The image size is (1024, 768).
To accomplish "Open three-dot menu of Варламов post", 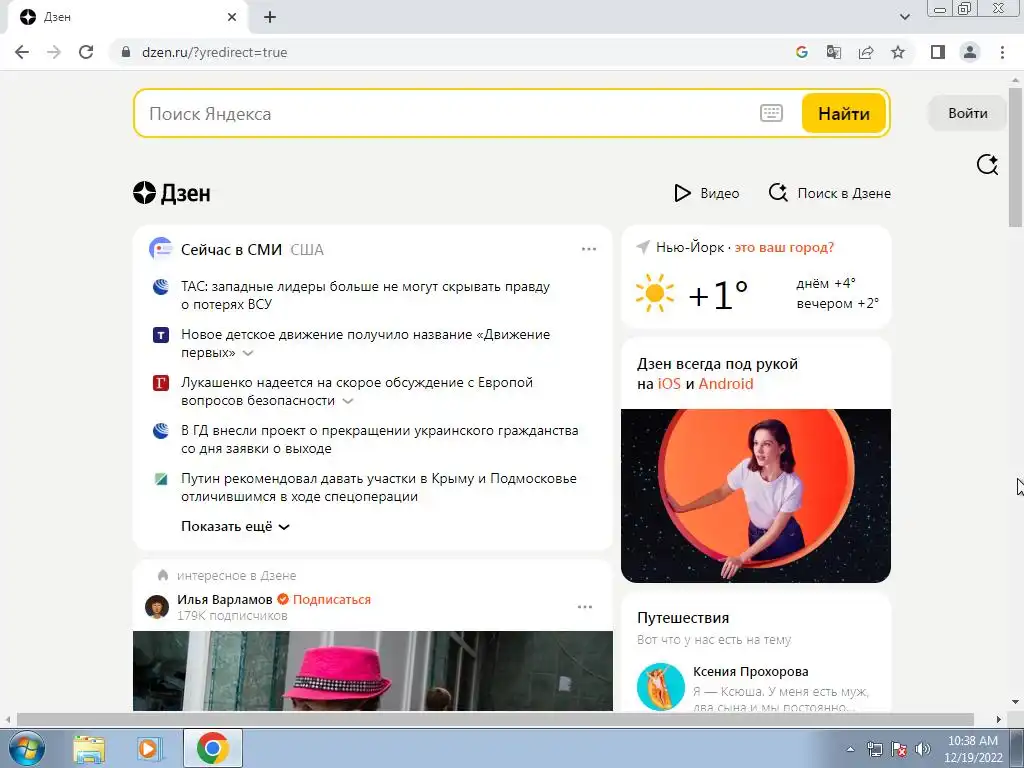I will [584, 607].
